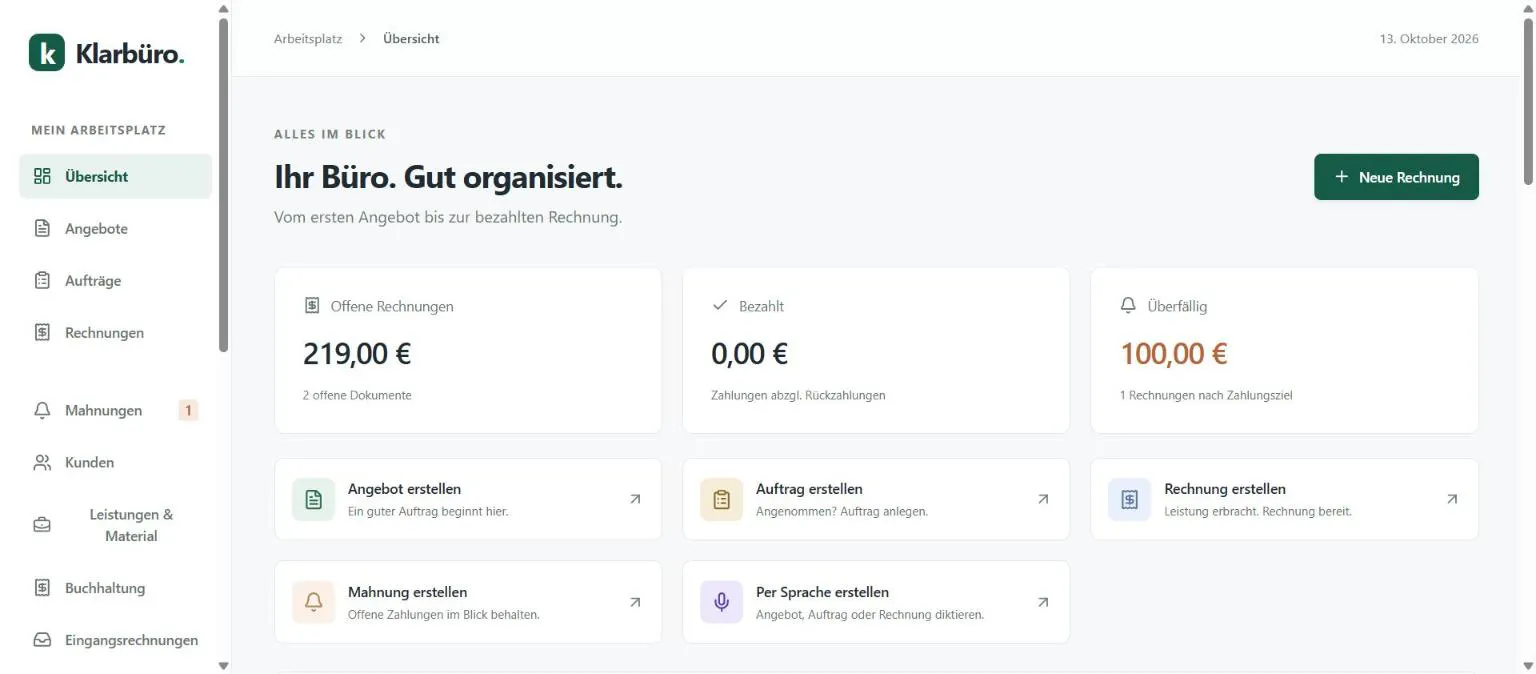Click the briefcase icon for Leistungen & Material
1536x674 pixels.
(x=42, y=525)
